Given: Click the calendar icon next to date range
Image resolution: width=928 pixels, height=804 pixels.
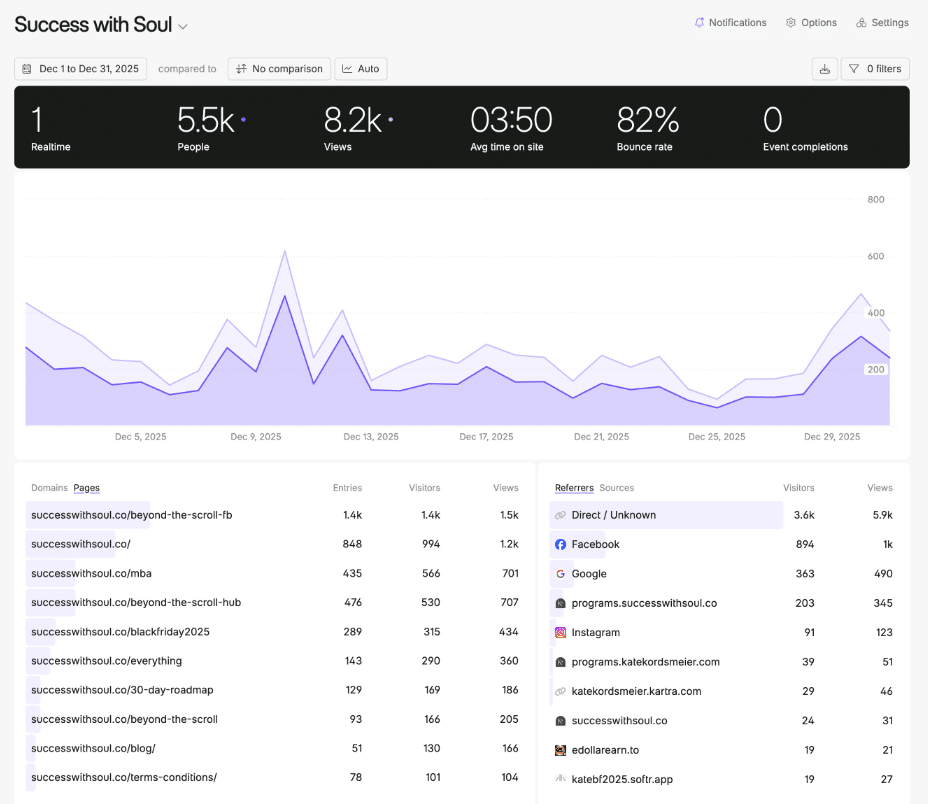Looking at the screenshot, I should point(25,68).
